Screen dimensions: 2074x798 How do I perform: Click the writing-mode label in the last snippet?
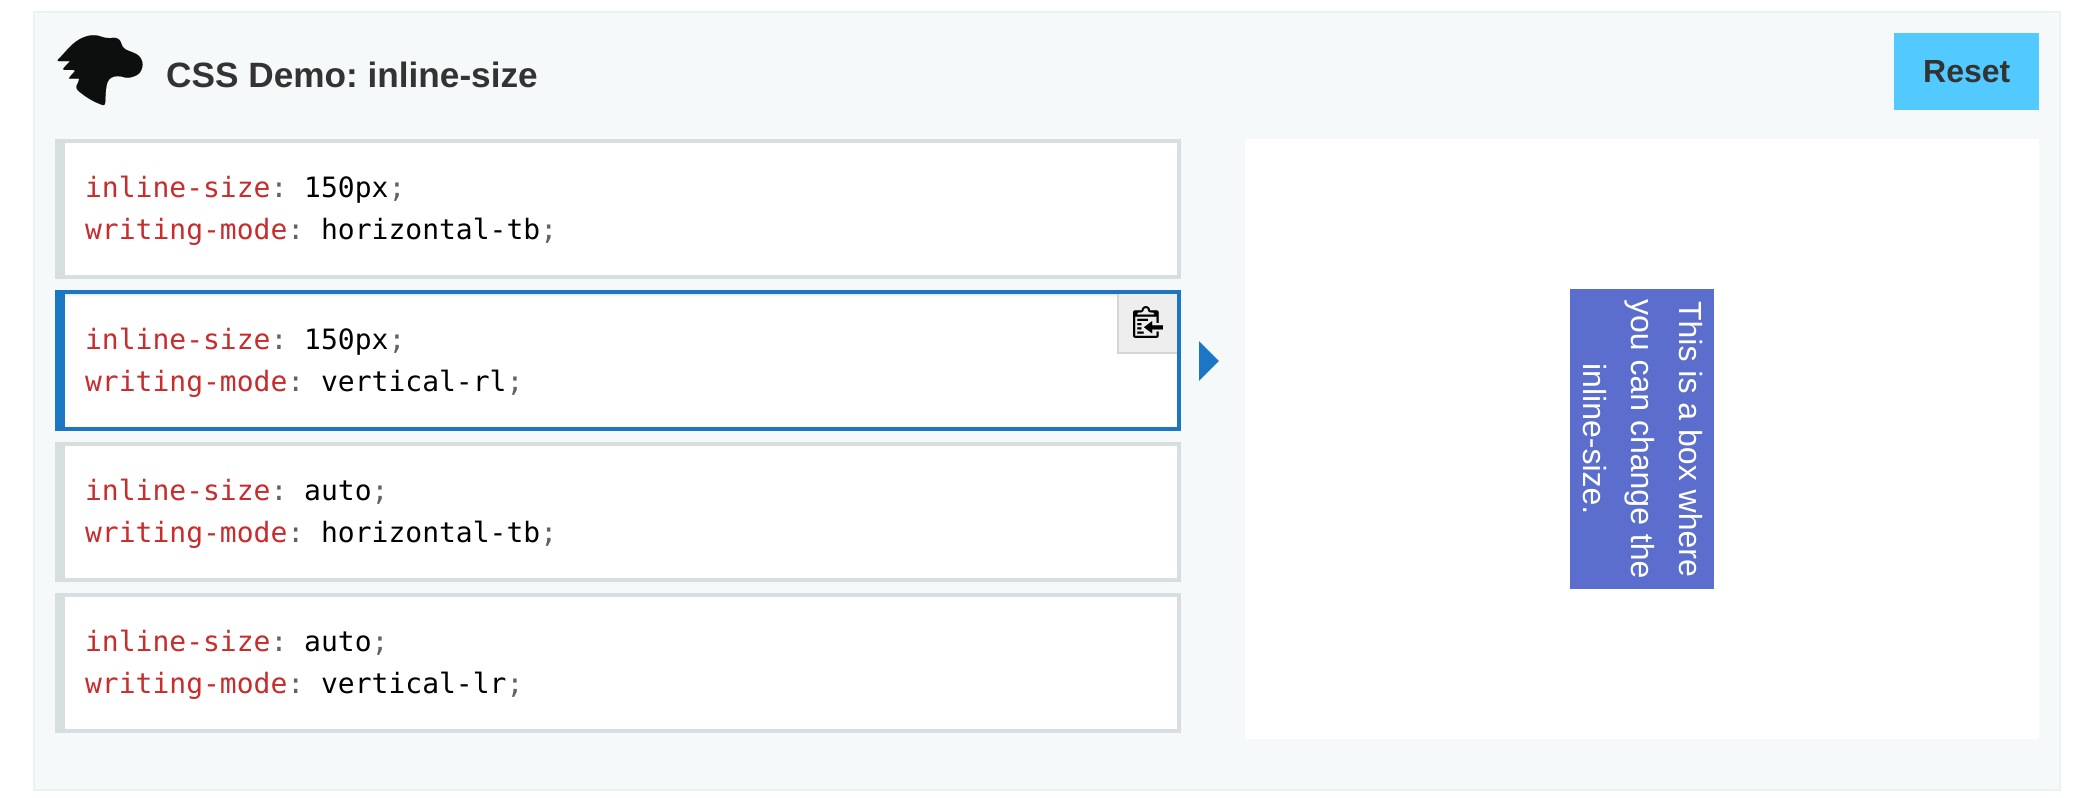186,683
